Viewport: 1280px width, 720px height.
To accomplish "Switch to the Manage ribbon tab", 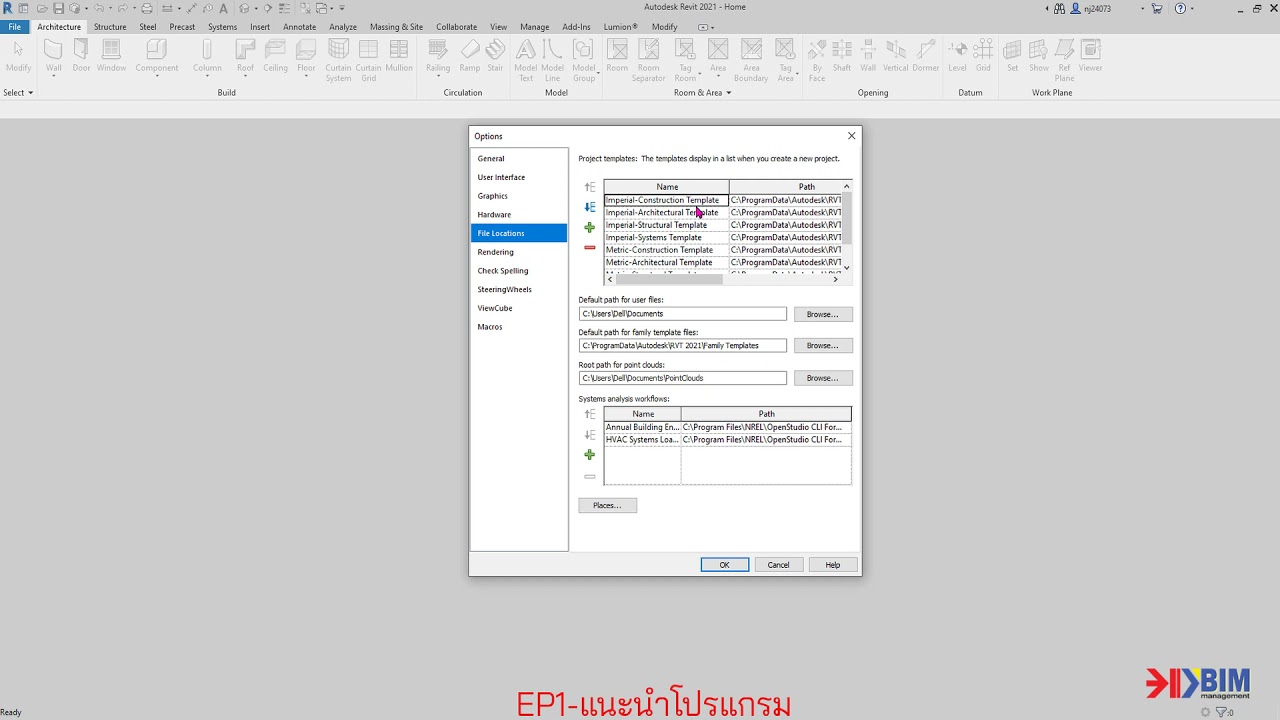I will point(534,27).
